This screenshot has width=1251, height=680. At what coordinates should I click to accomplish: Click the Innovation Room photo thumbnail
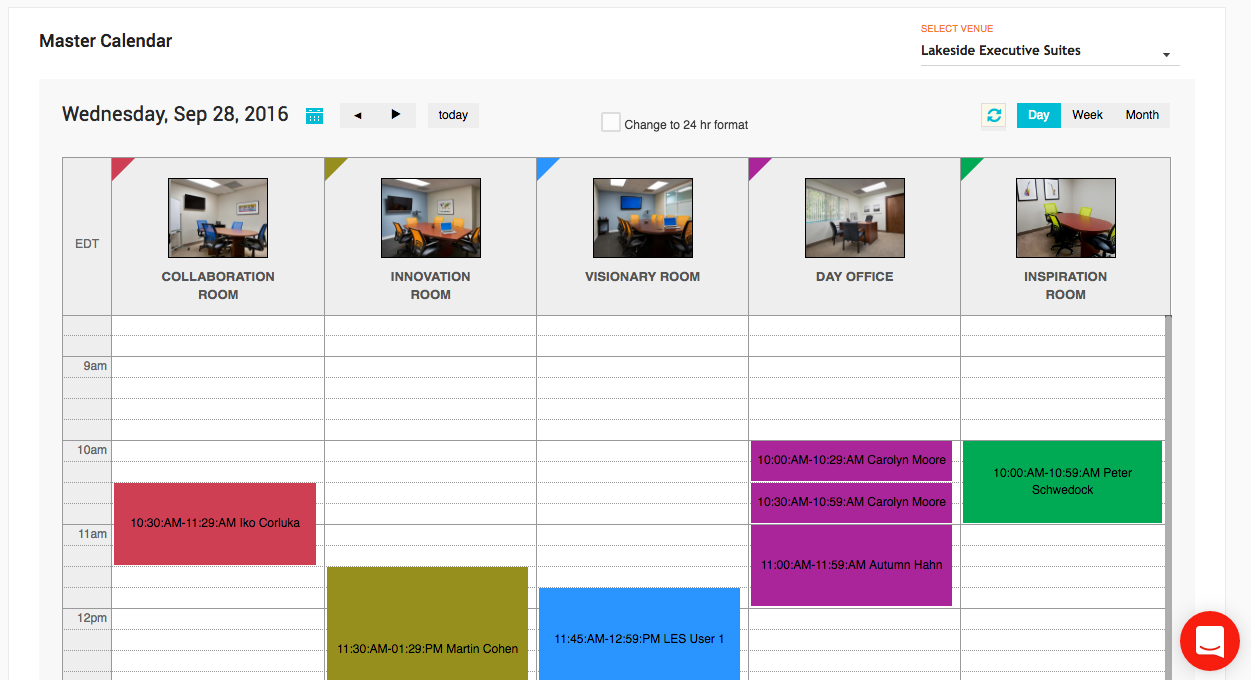[x=430, y=217]
